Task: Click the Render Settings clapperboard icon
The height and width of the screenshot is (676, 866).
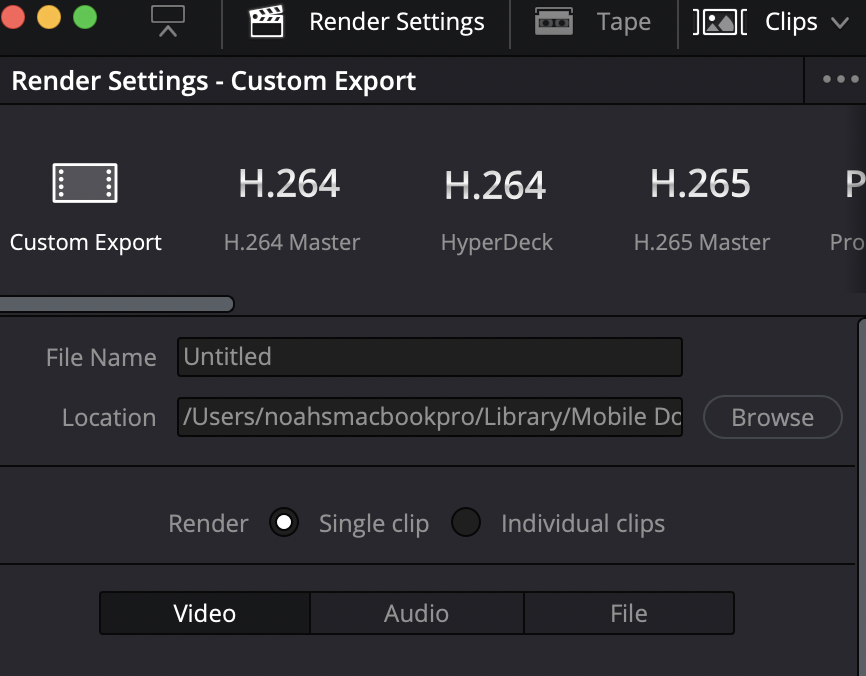Action: pos(266,22)
